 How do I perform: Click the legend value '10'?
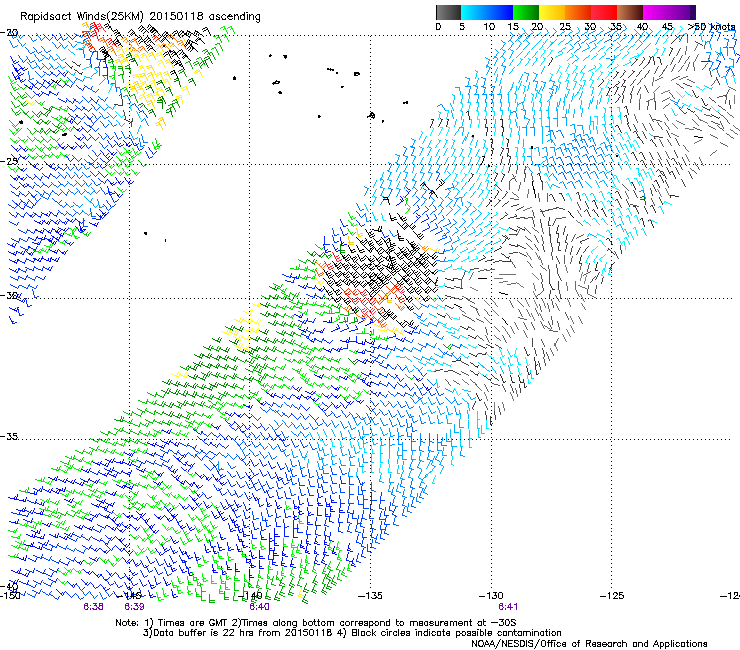coord(489,26)
